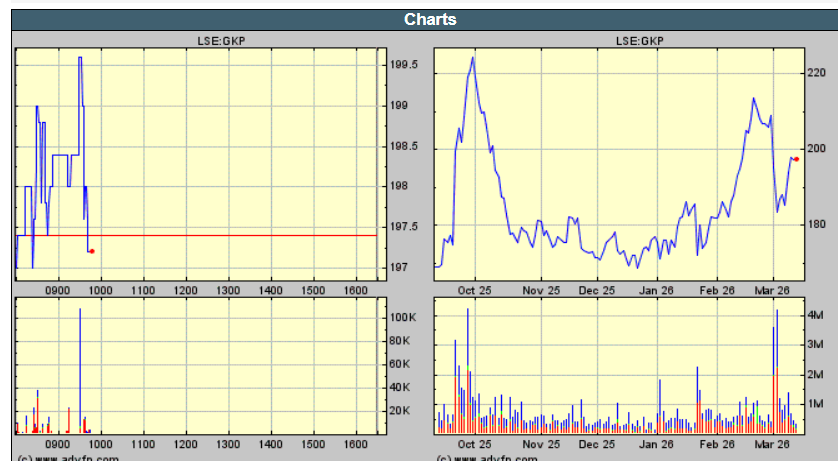
Task: Click the 198.5 price axis label
Action: [x=404, y=146]
